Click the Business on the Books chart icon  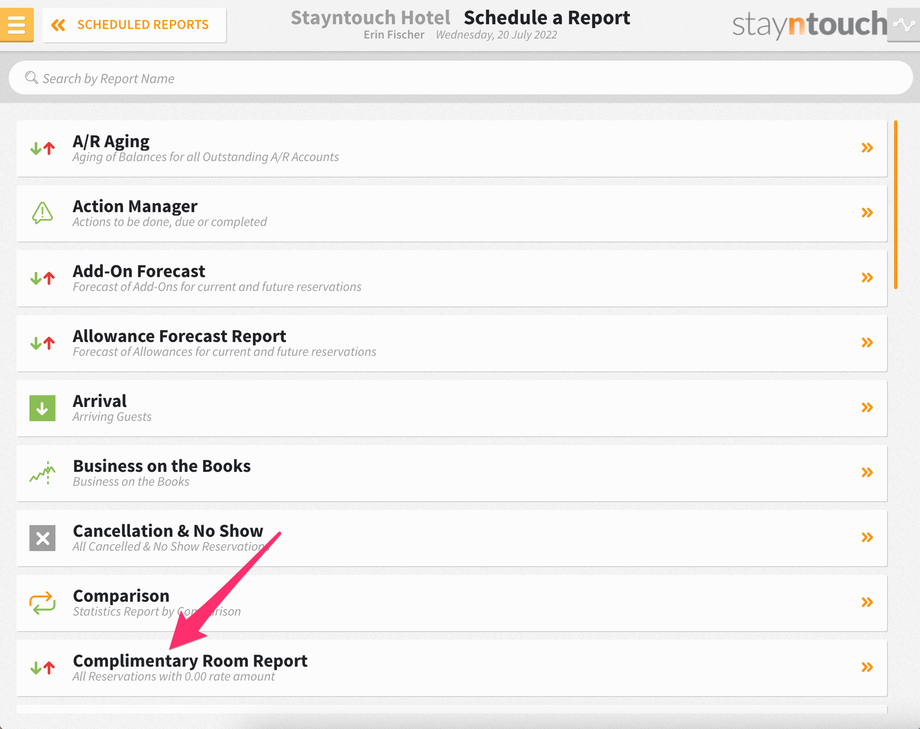click(42, 473)
